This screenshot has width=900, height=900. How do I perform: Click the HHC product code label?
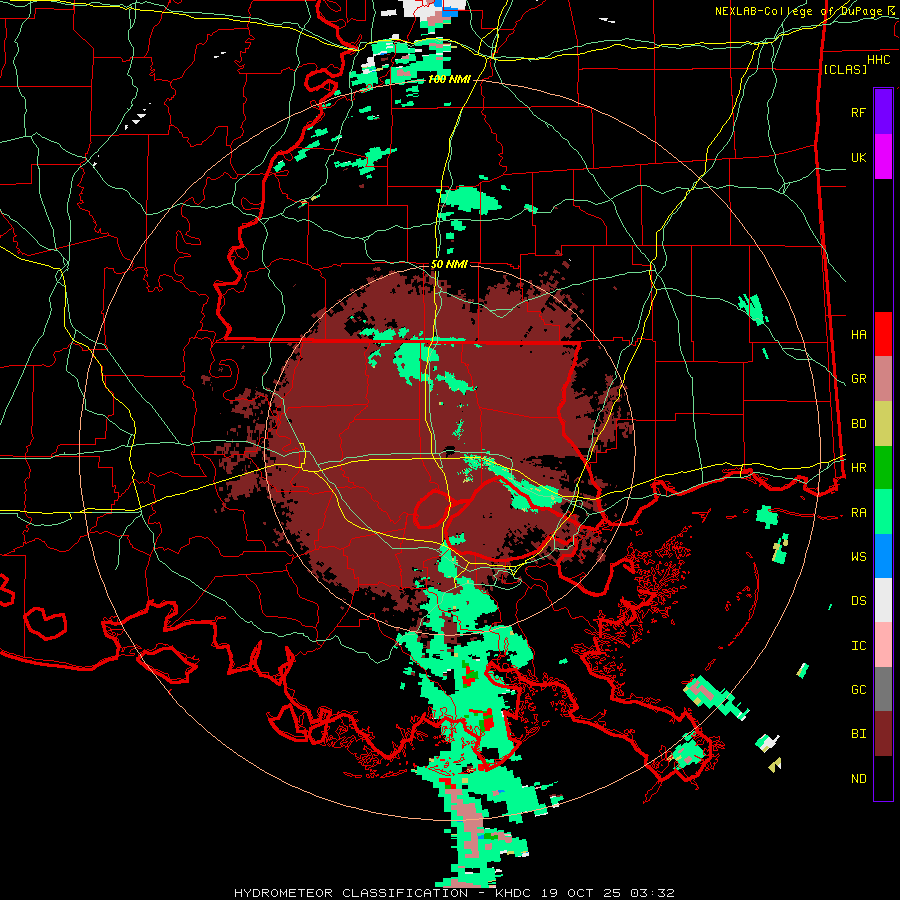(x=879, y=59)
